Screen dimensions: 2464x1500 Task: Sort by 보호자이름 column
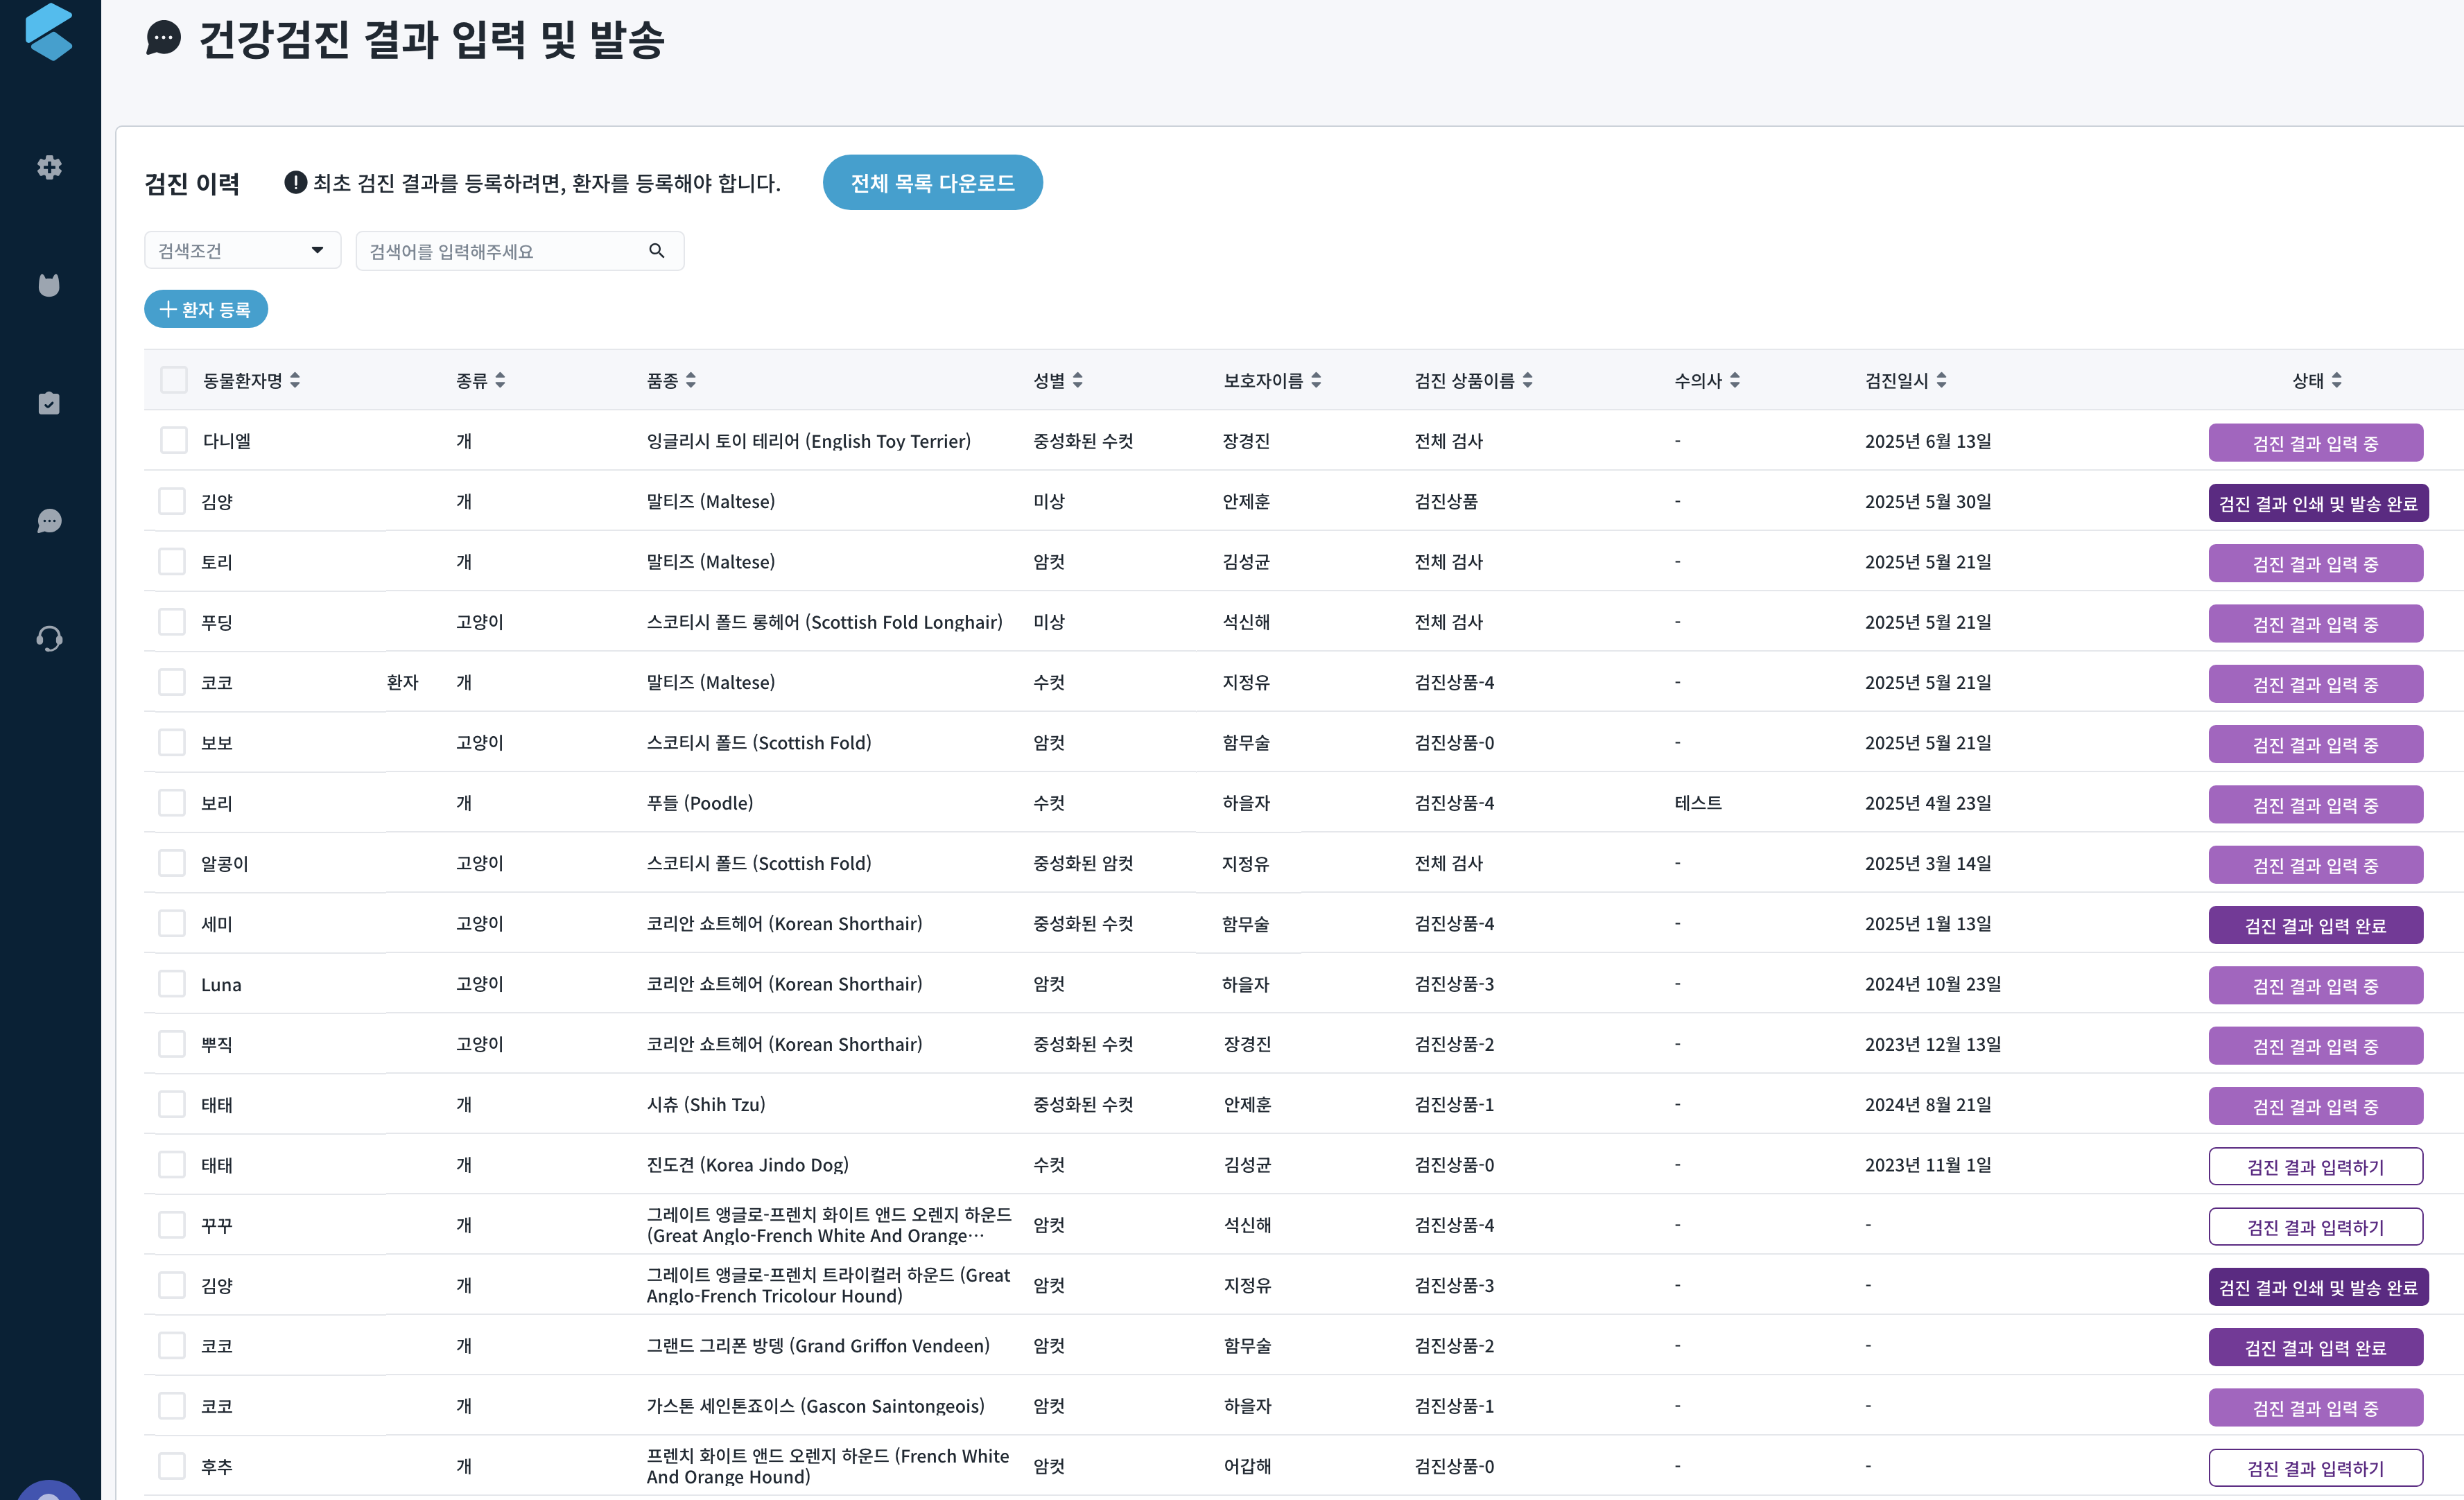coord(1316,380)
